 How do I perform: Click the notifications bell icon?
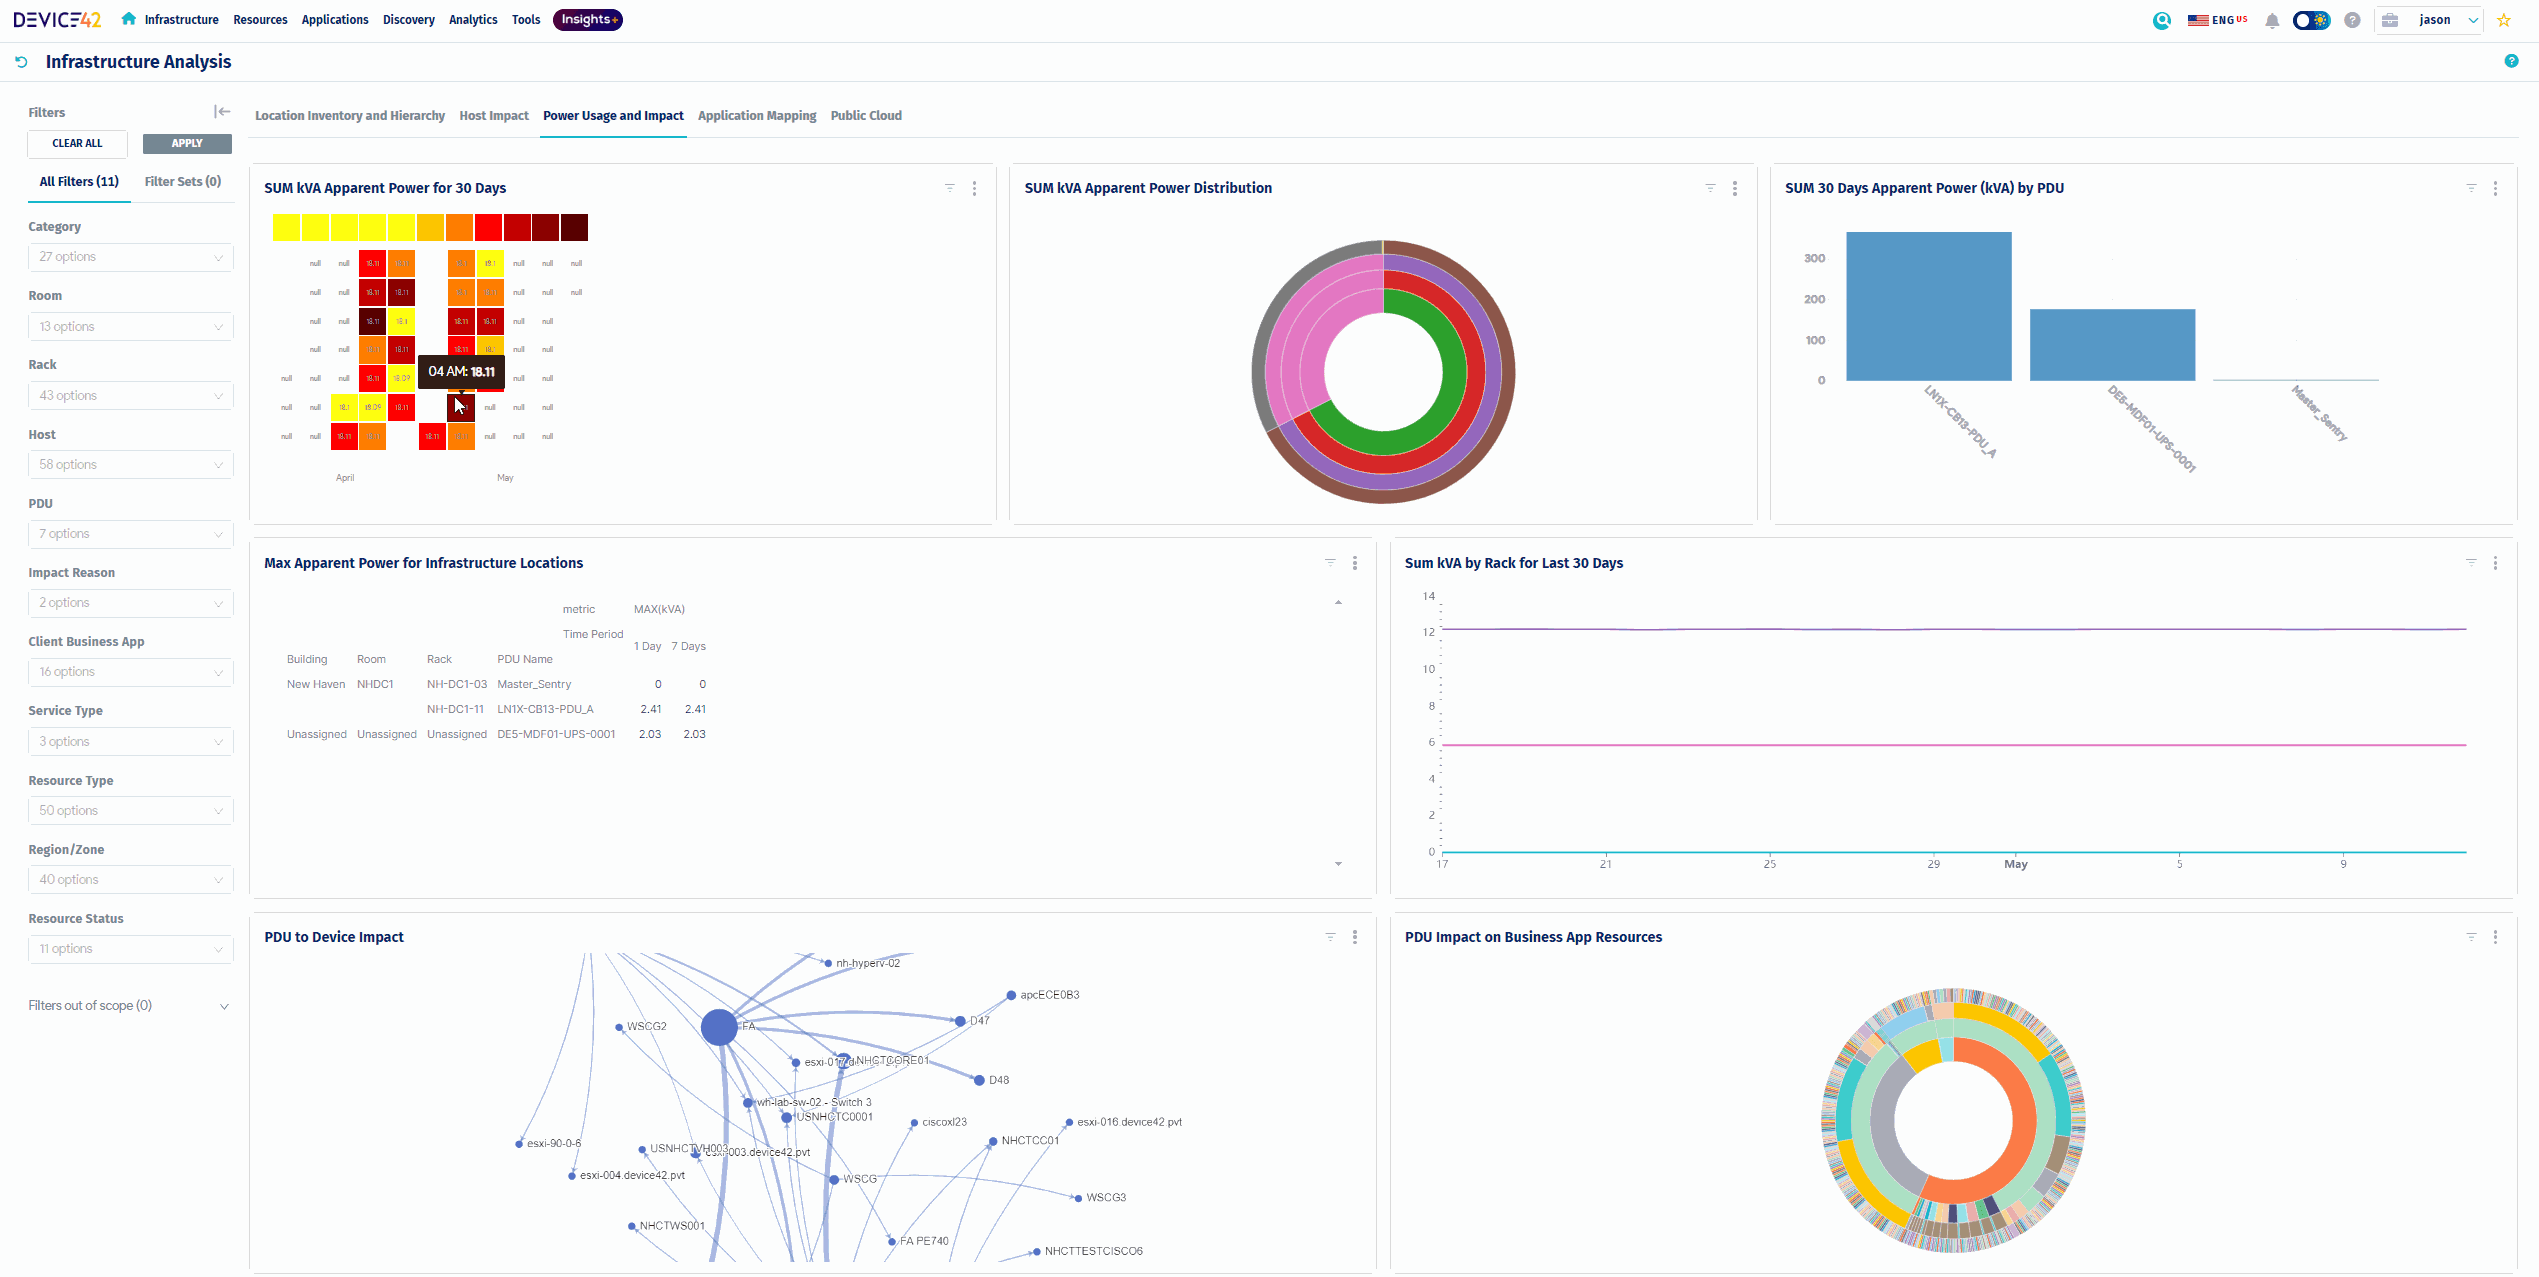(2272, 21)
